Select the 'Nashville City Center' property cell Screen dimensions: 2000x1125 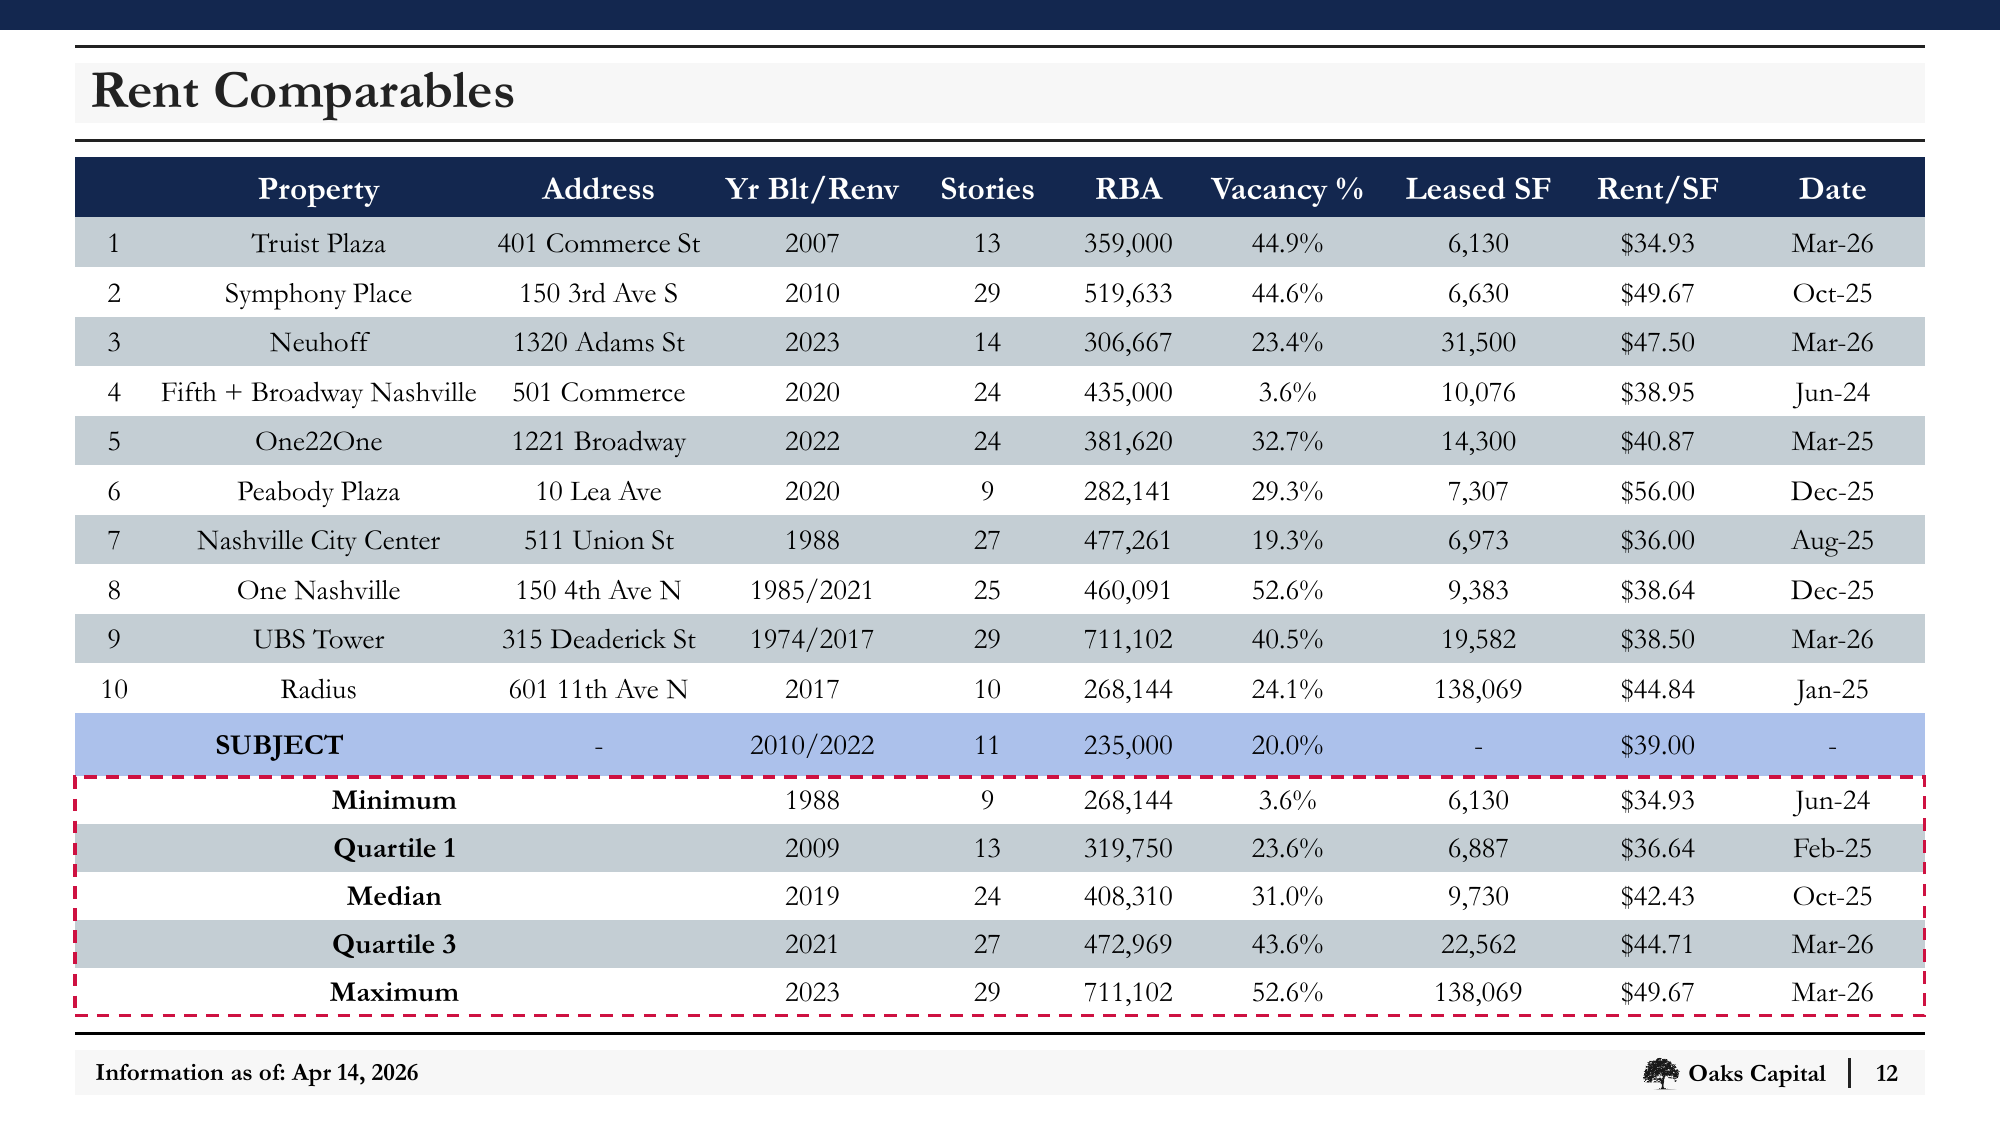318,540
